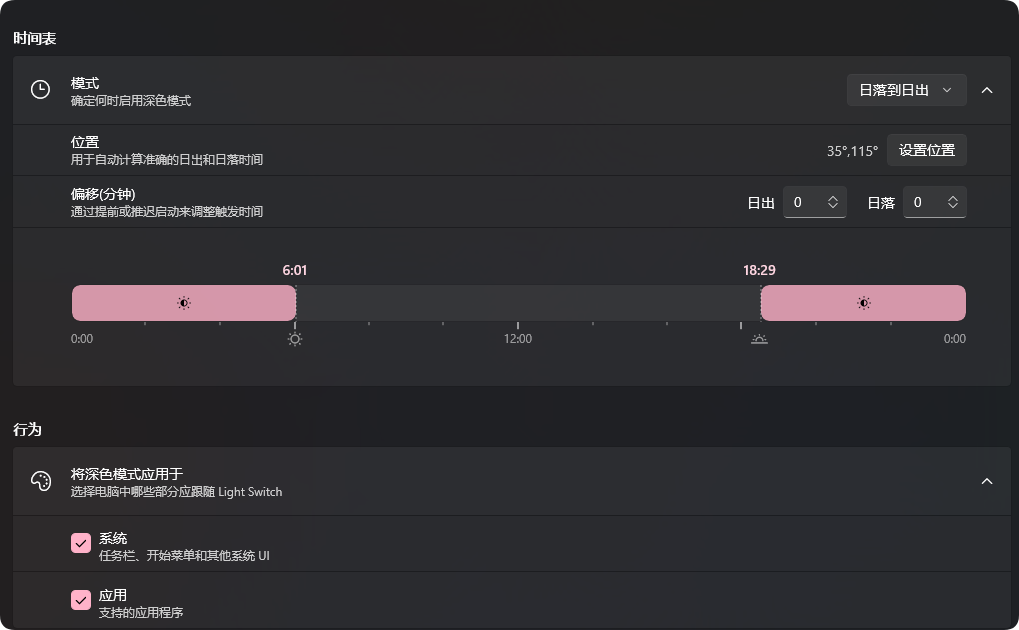Click the 日落 offset stepper arrows
Screen dimensions: 1019x630
(x=953, y=202)
